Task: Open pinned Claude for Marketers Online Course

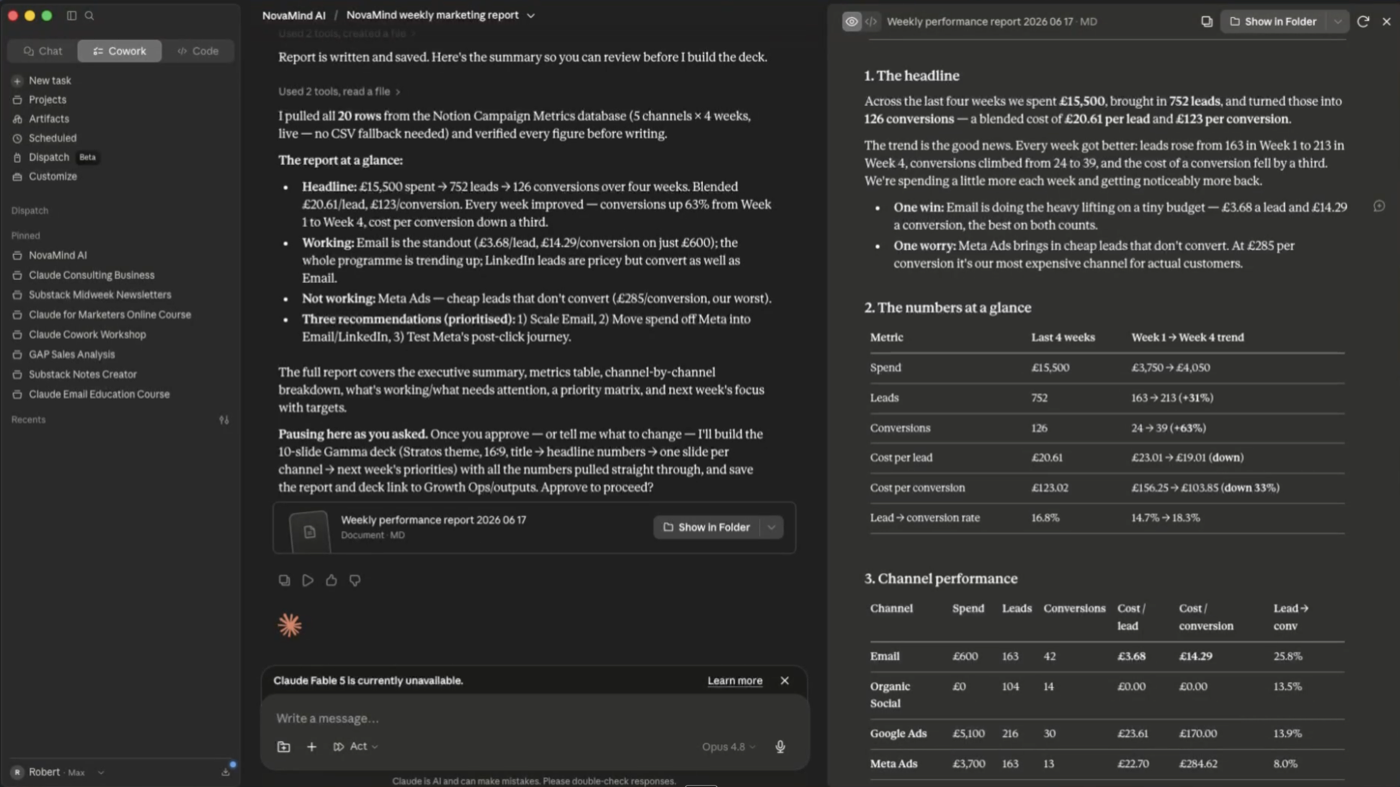Action: [x=110, y=315]
